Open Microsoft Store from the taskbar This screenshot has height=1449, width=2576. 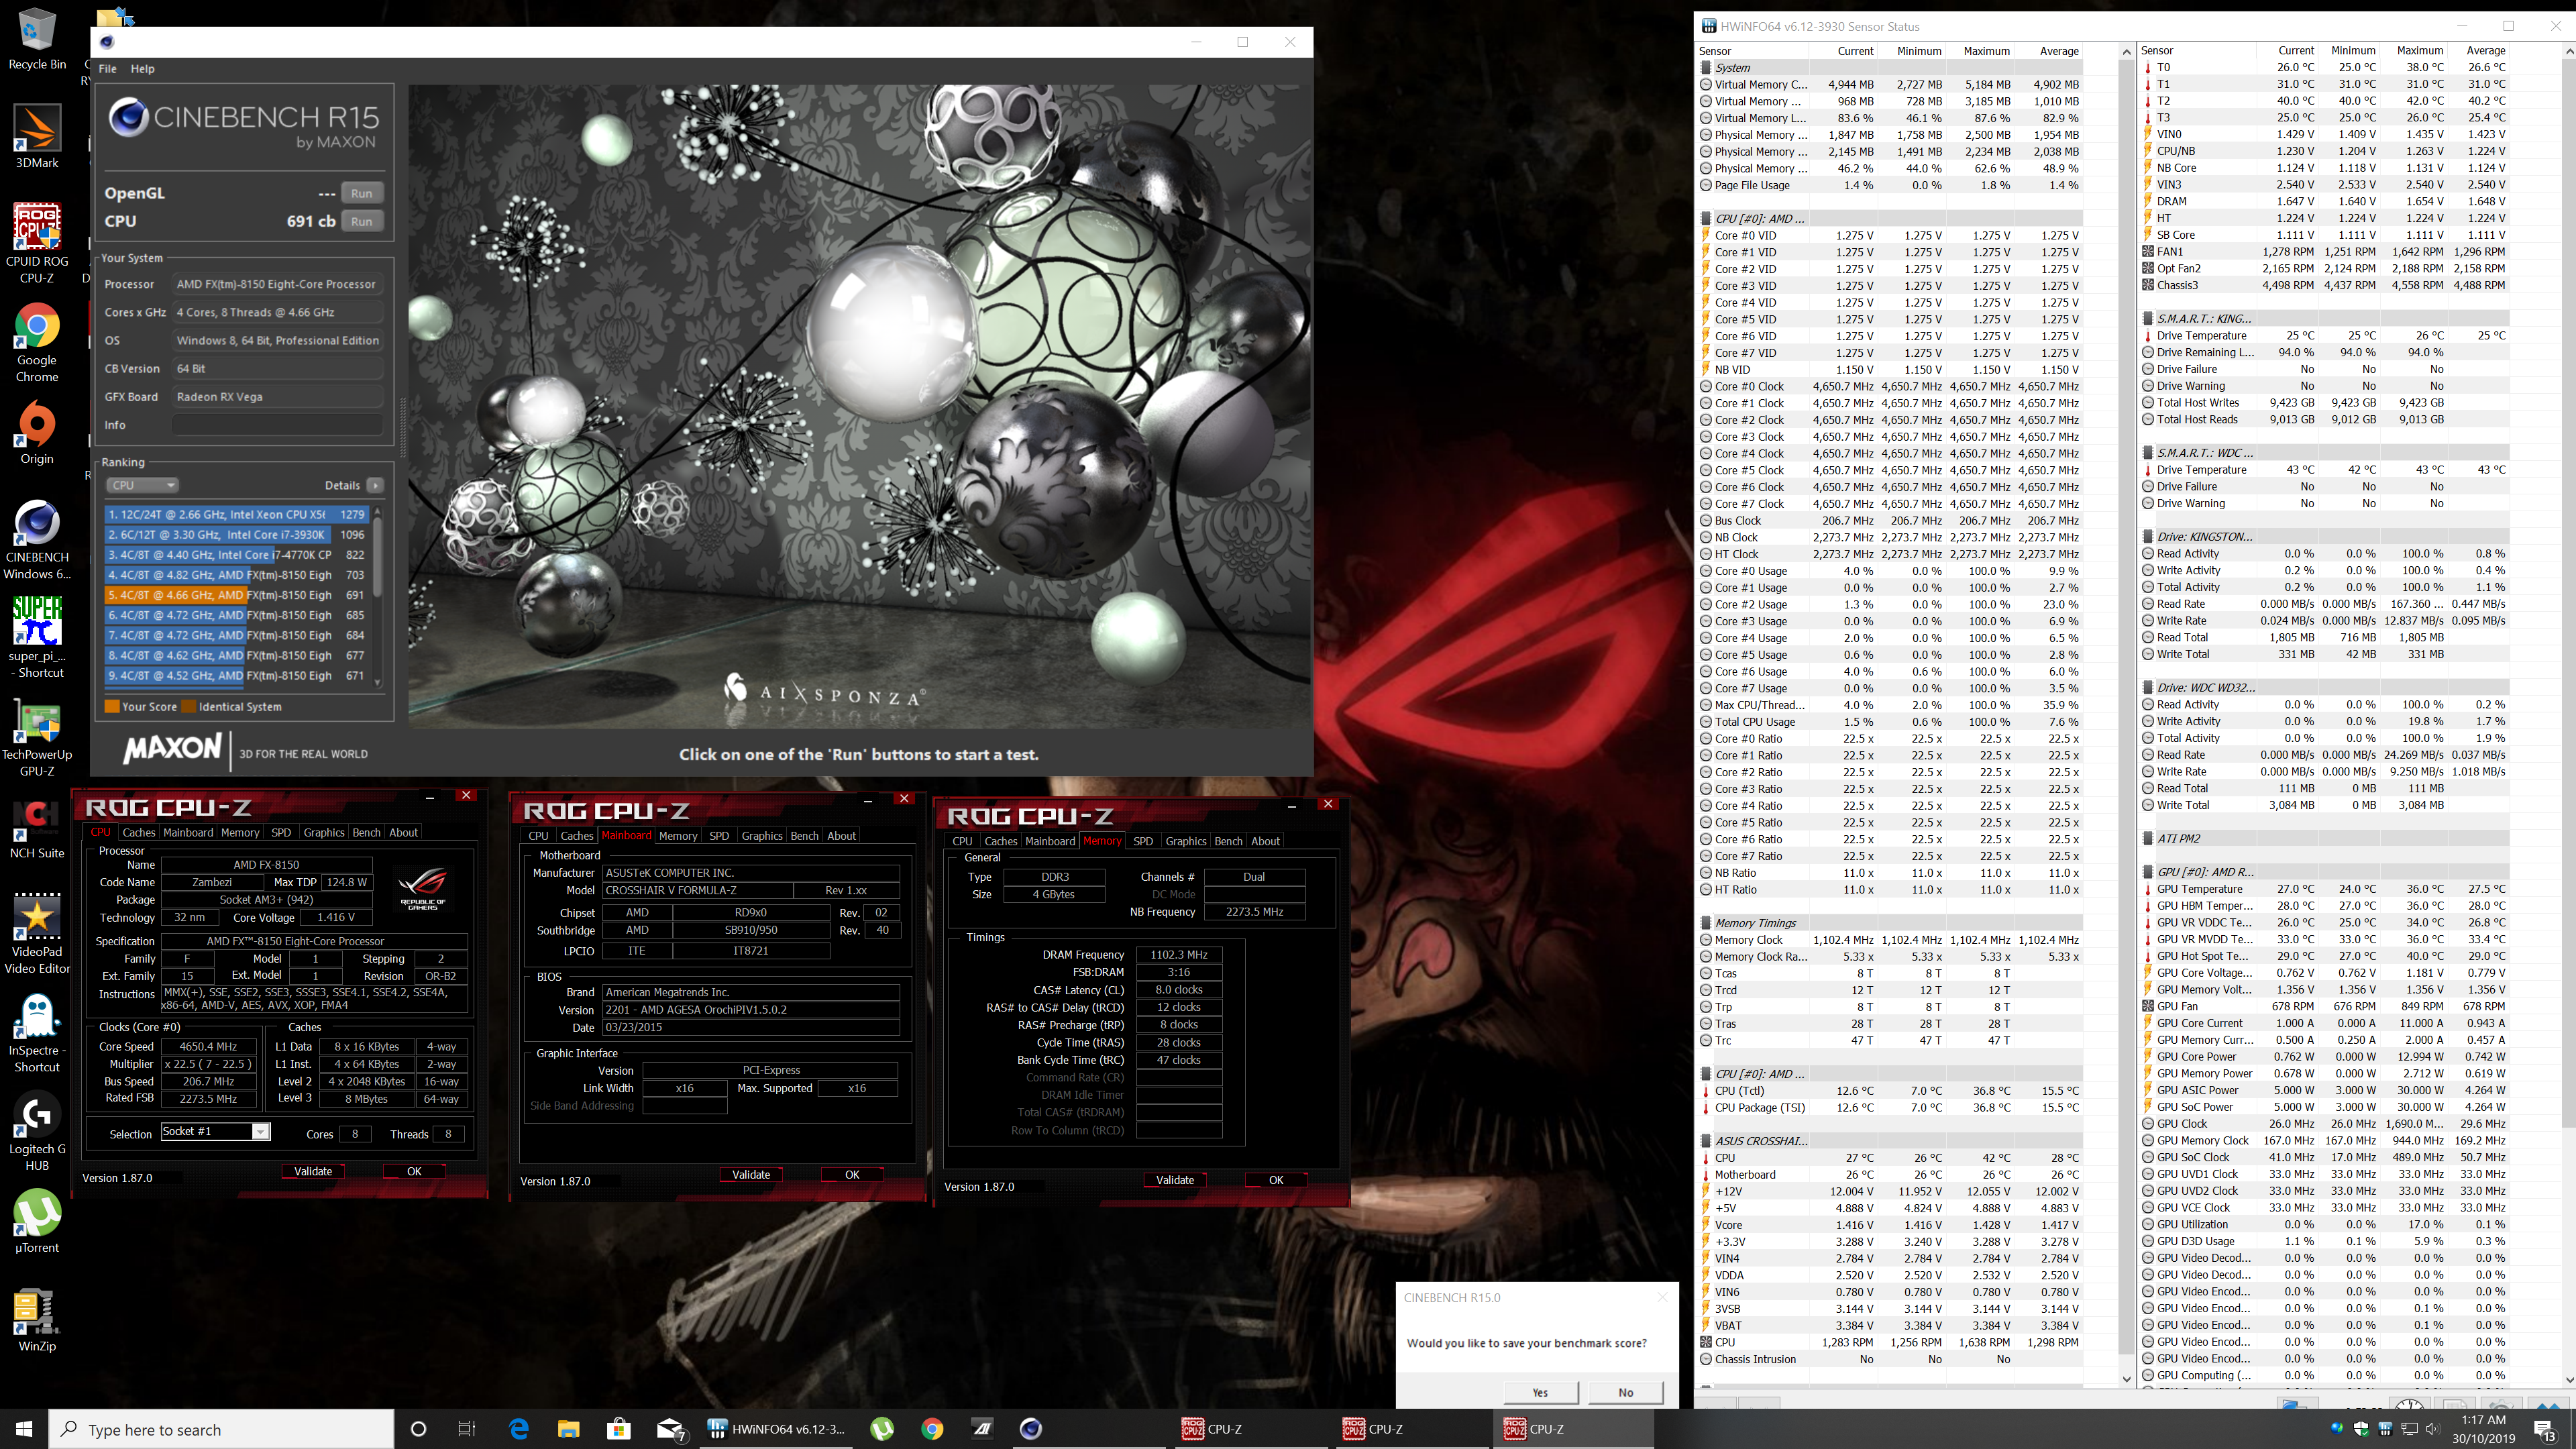[x=618, y=1429]
